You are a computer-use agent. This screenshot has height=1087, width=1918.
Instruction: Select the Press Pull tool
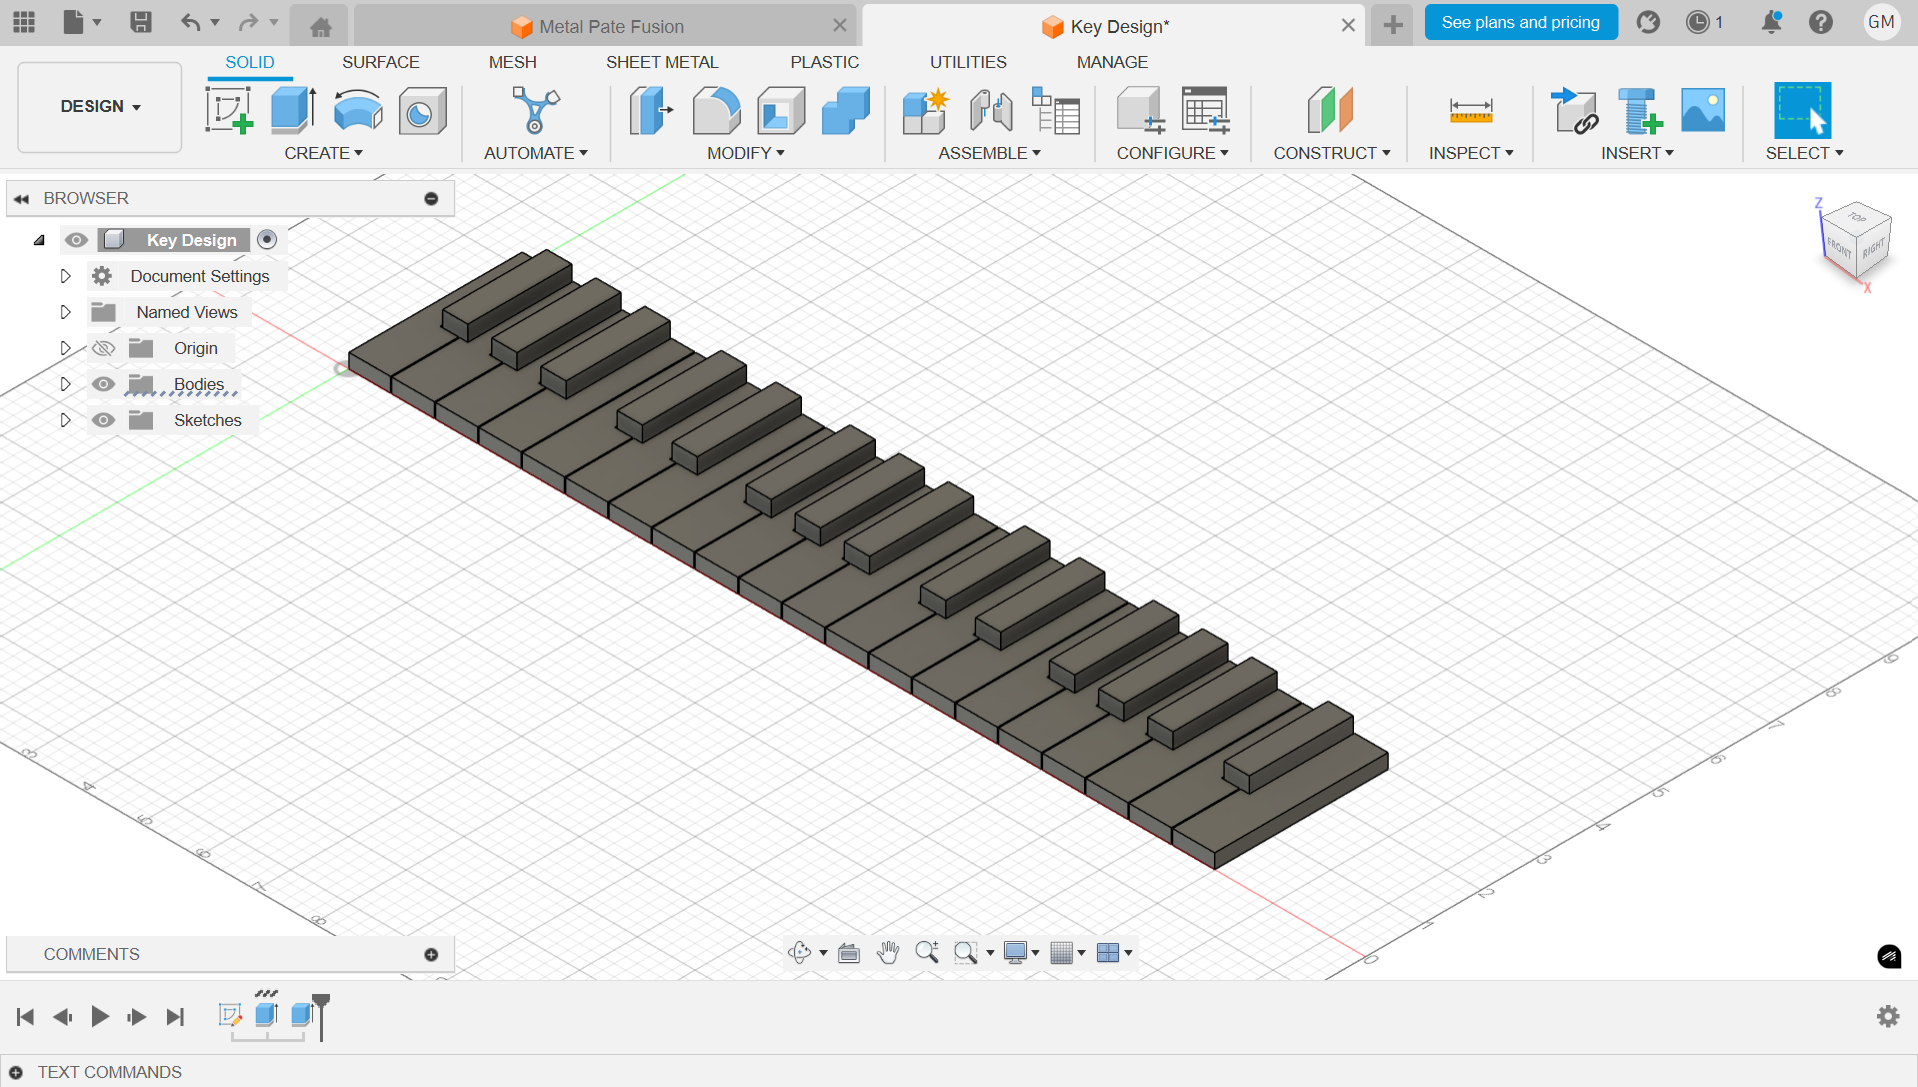tap(651, 110)
